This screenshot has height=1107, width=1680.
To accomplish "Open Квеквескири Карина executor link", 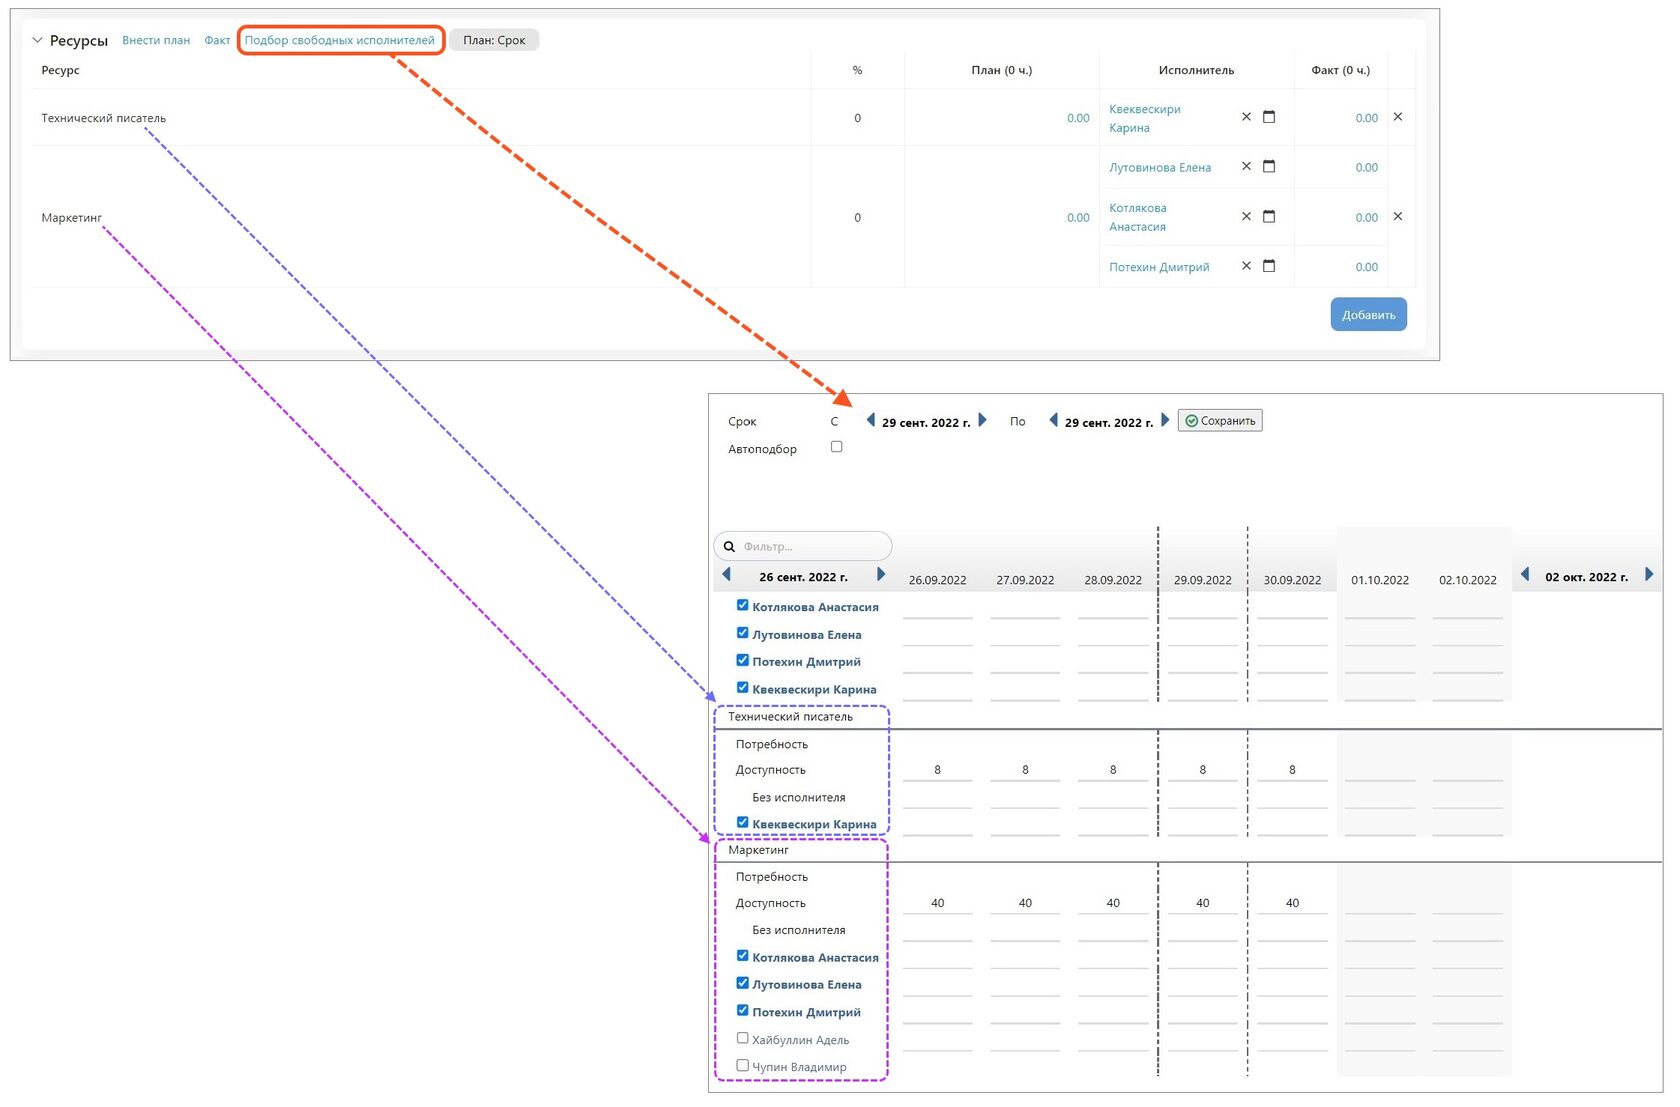I will 1145,118.
